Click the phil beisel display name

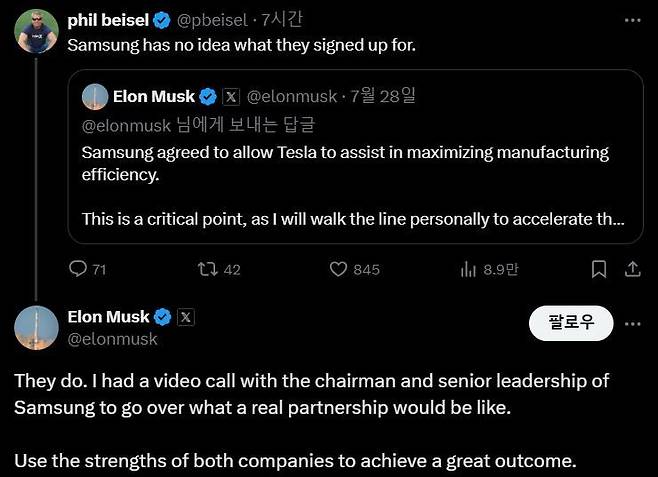106,20
